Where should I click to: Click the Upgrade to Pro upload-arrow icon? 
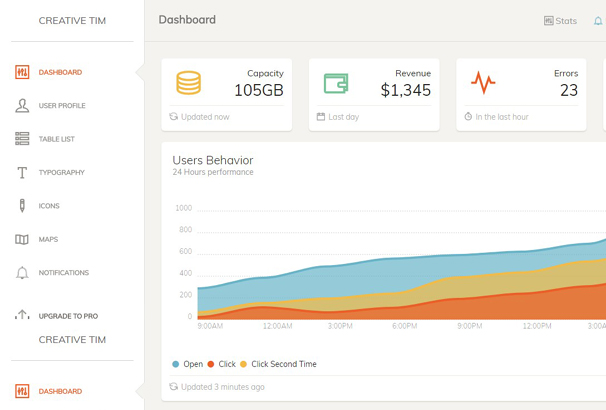pyautogui.click(x=22, y=315)
